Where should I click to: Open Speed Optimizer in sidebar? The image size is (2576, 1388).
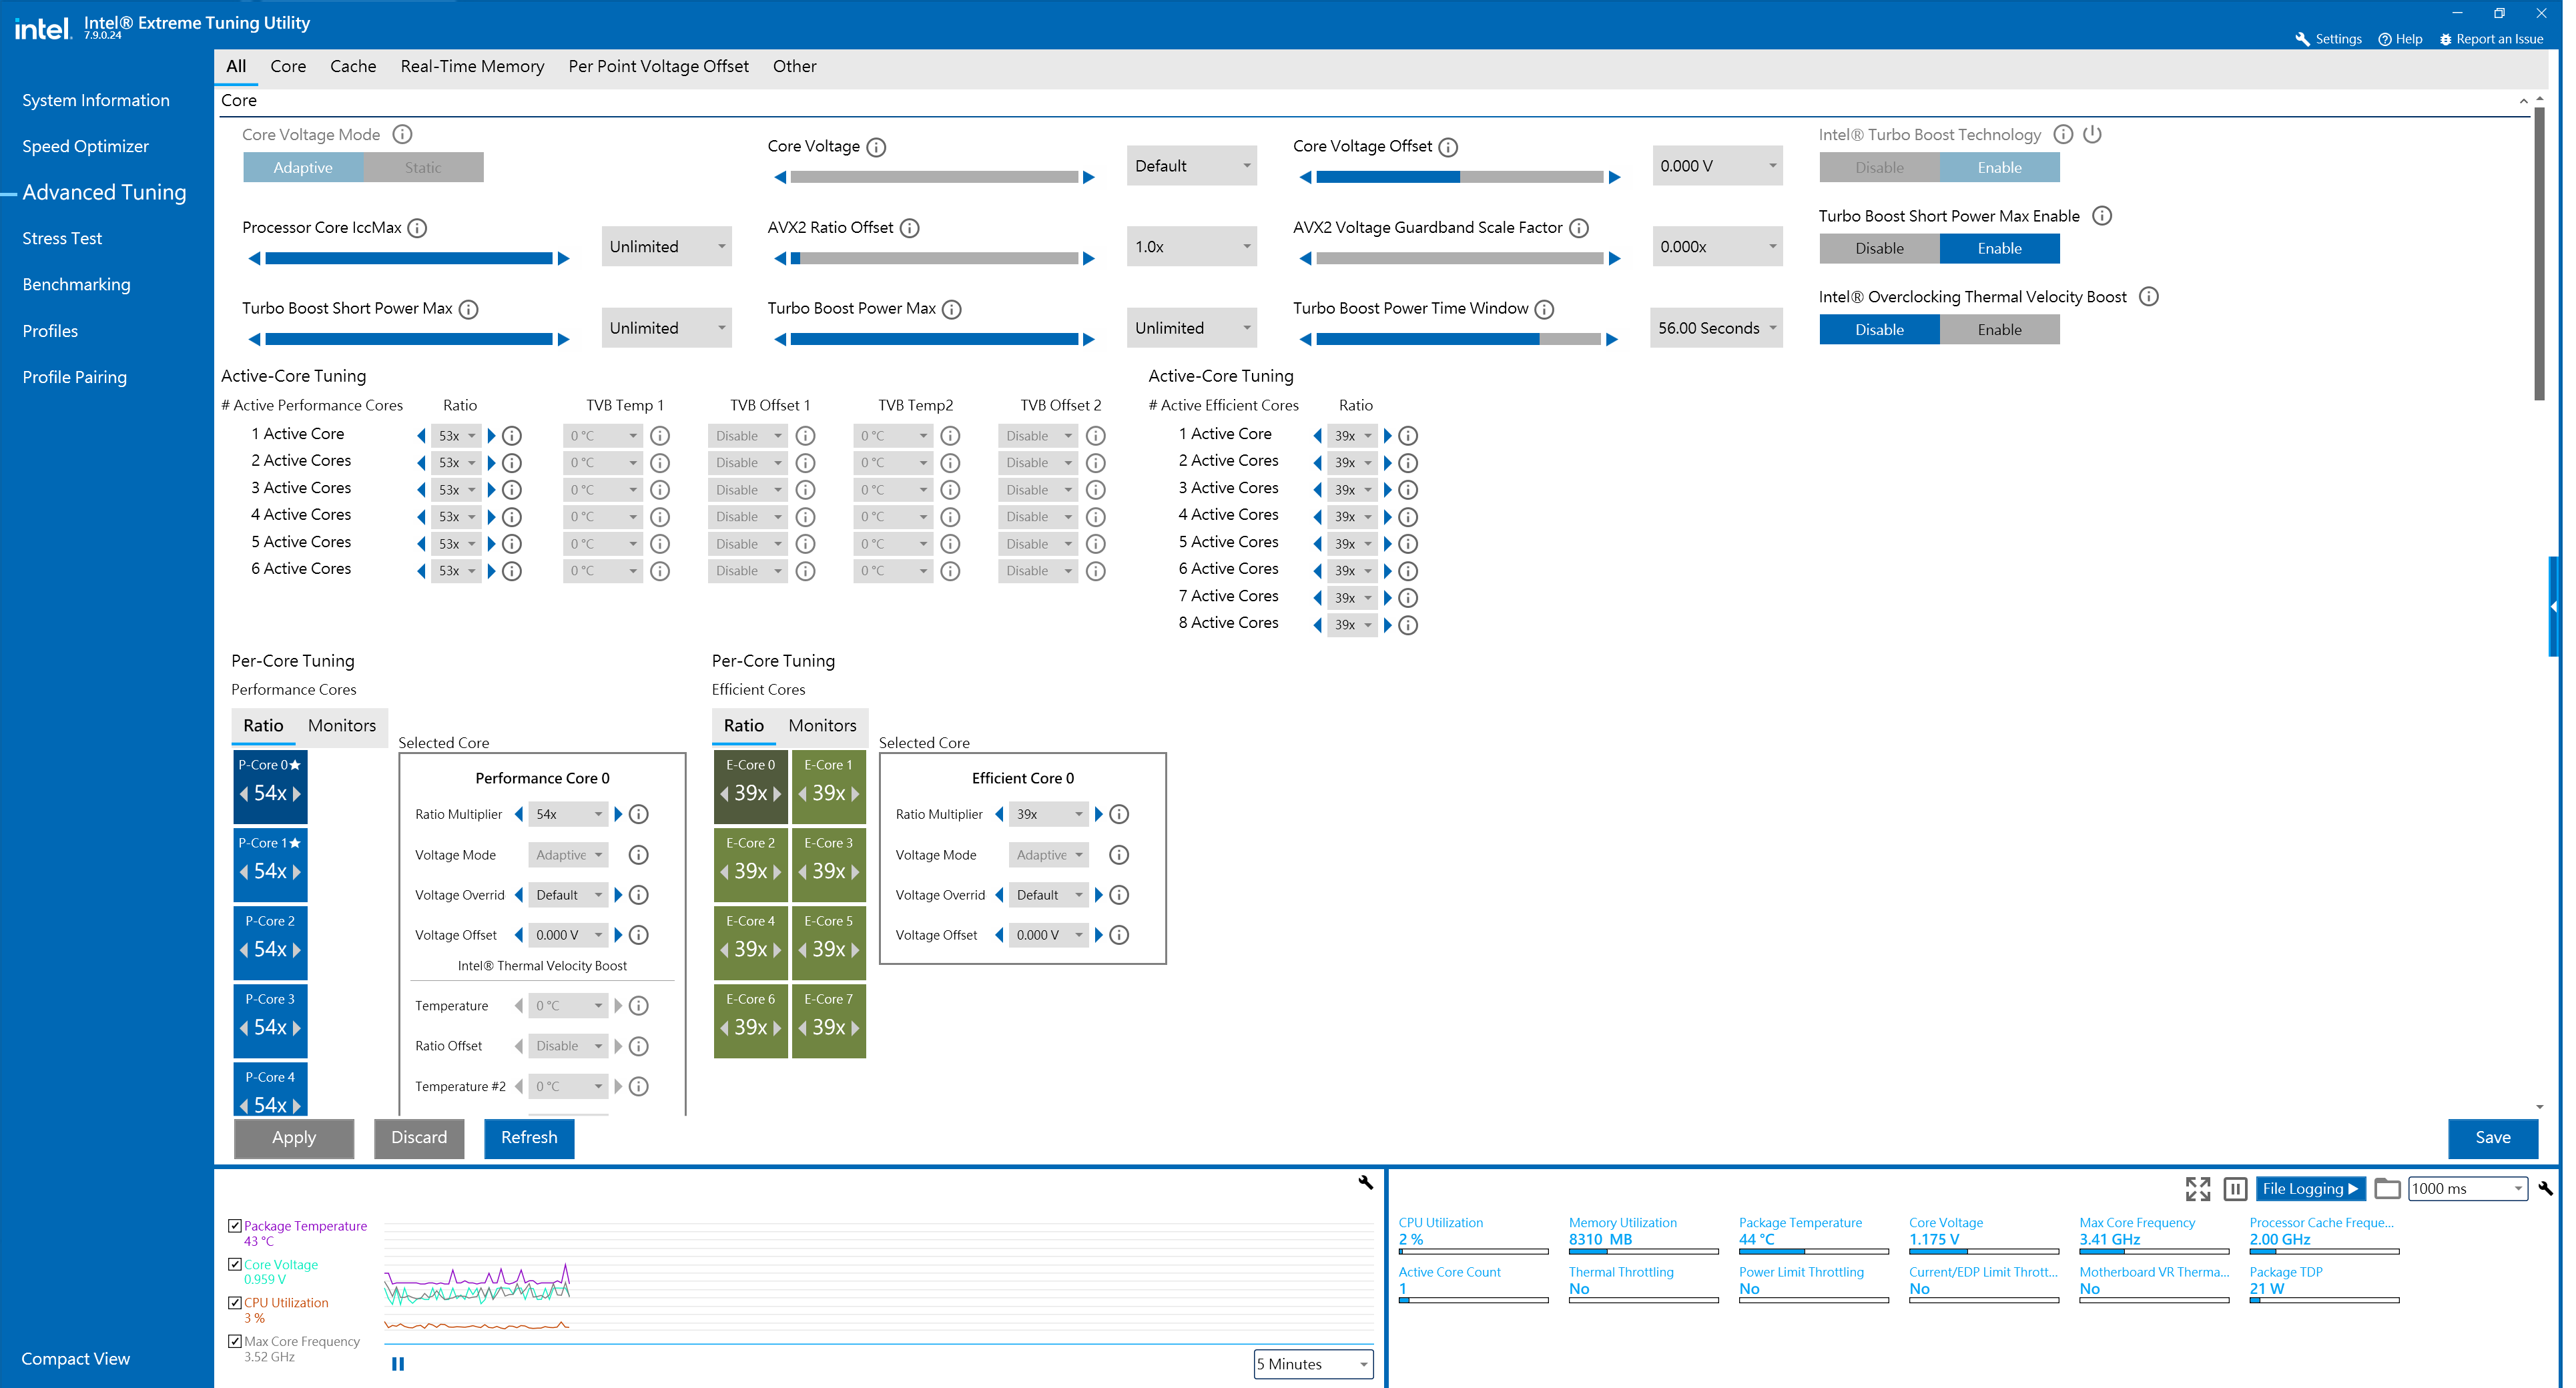(85, 146)
